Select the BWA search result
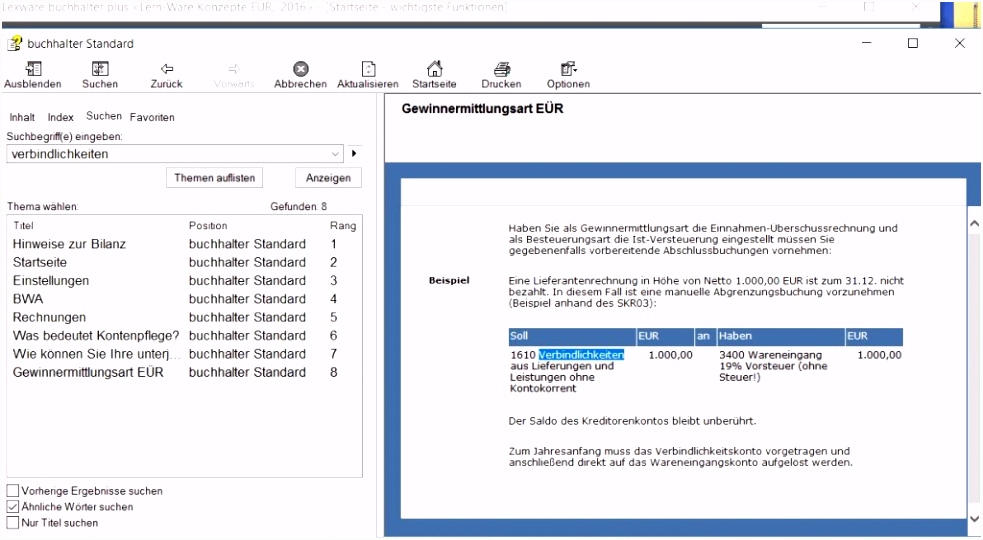Viewport: 983px width, 540px height. 184,299
